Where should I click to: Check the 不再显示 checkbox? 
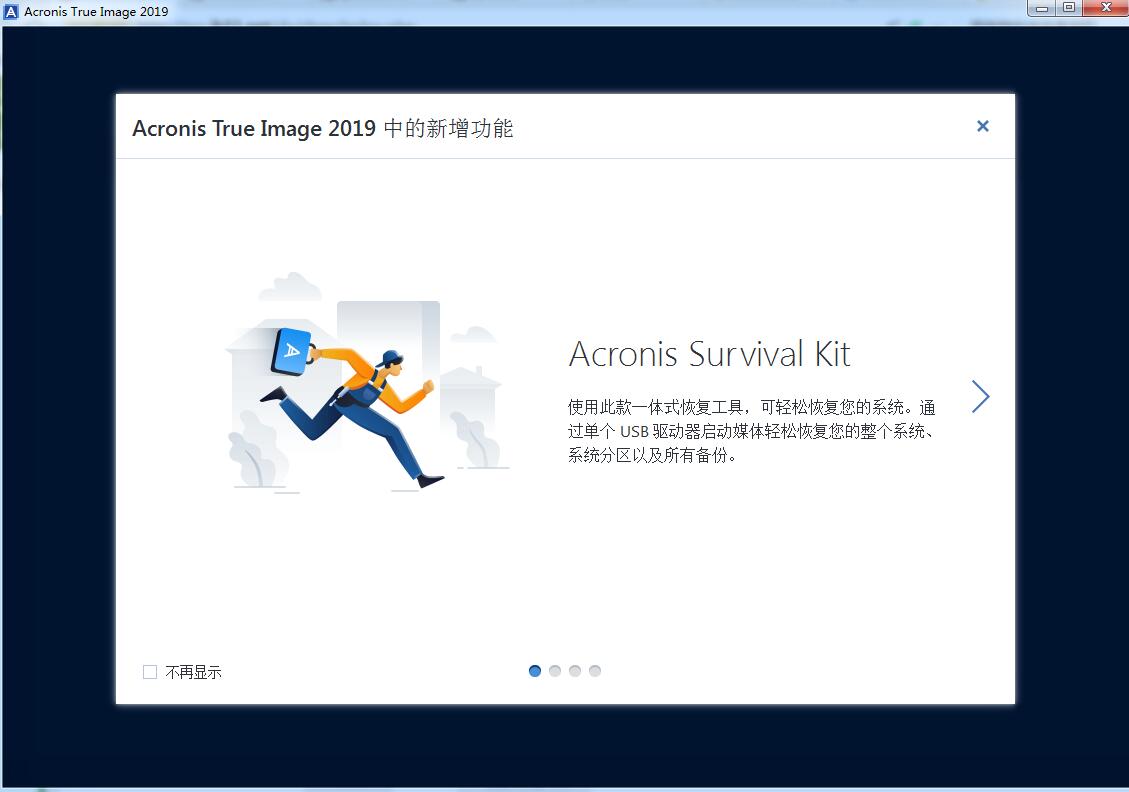[150, 672]
